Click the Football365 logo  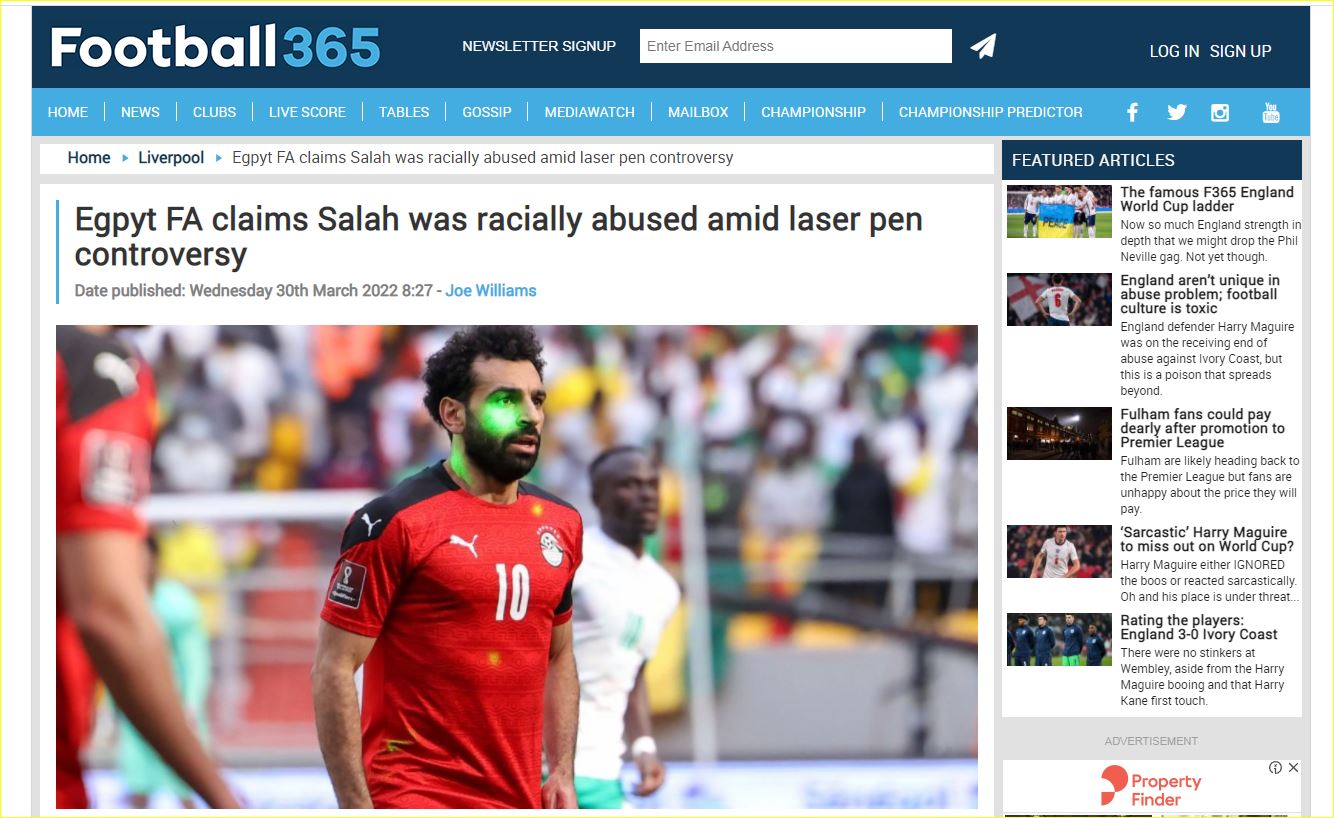pyautogui.click(x=215, y=46)
